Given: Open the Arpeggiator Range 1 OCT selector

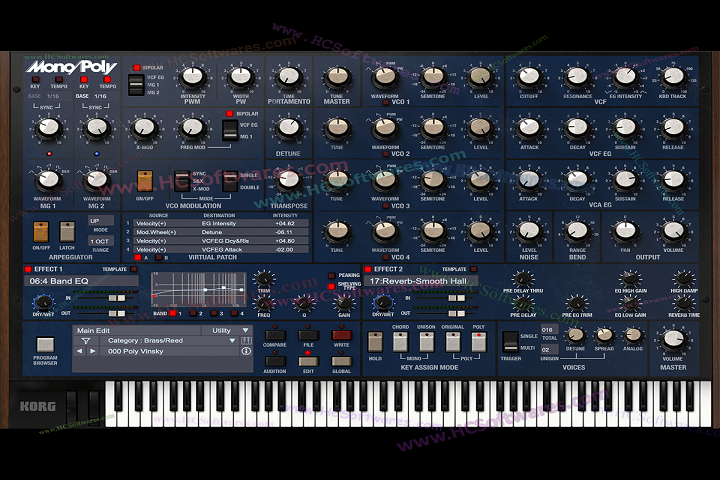Looking at the screenshot, I should pyautogui.click(x=101, y=241).
